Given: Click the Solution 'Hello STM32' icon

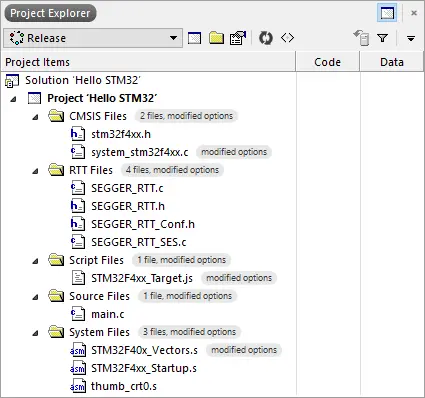Looking at the screenshot, I should (12, 81).
